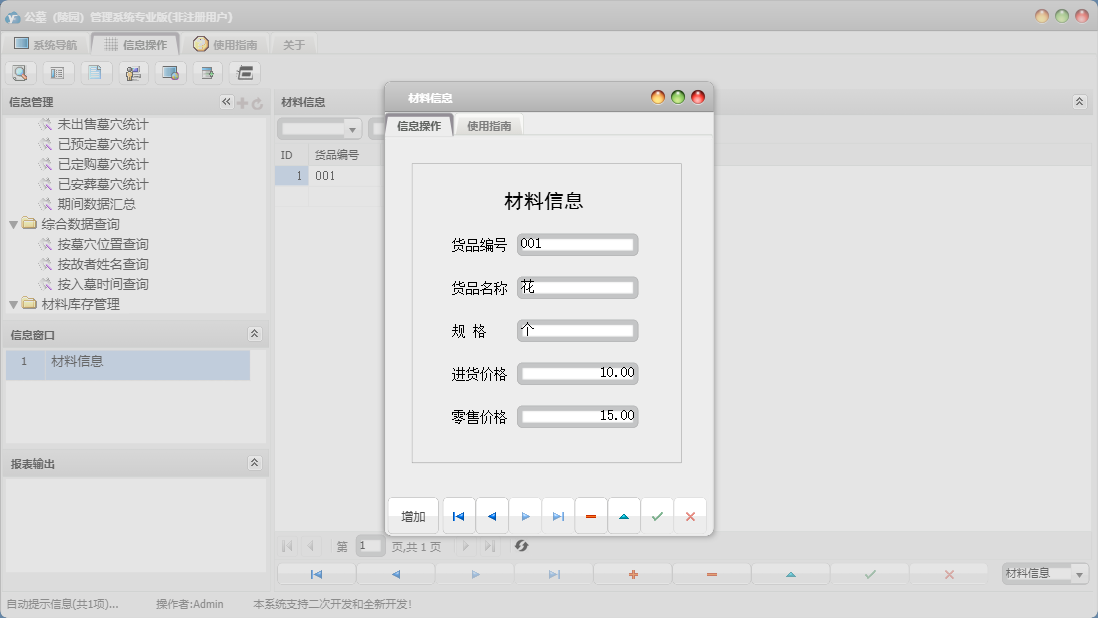
Task: Open the 材料信息 dropdown at bottom right
Action: pyautogui.click(x=1079, y=574)
